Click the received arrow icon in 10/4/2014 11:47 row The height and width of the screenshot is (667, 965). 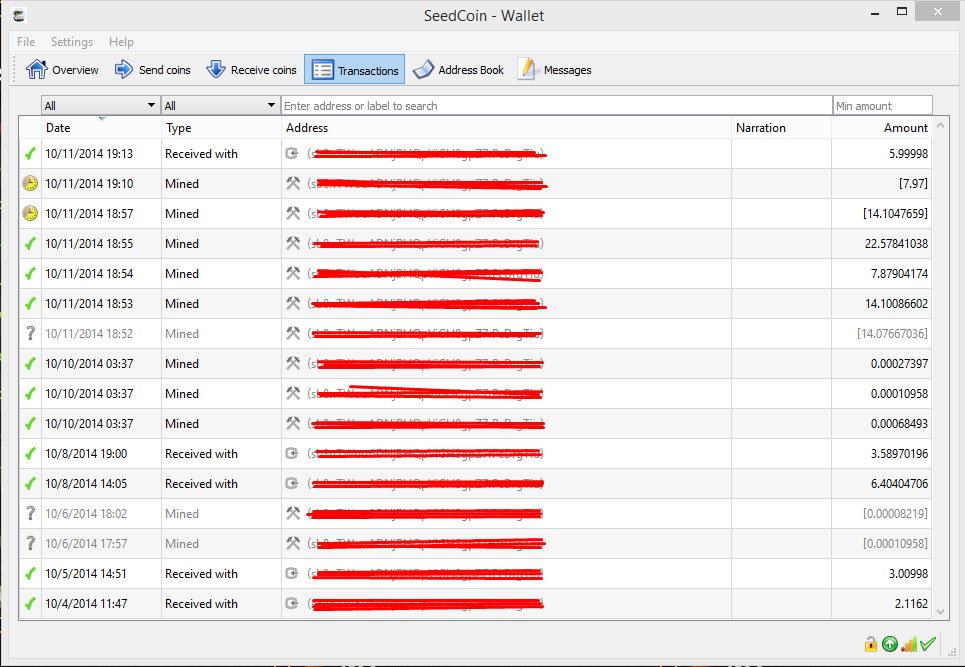point(292,604)
